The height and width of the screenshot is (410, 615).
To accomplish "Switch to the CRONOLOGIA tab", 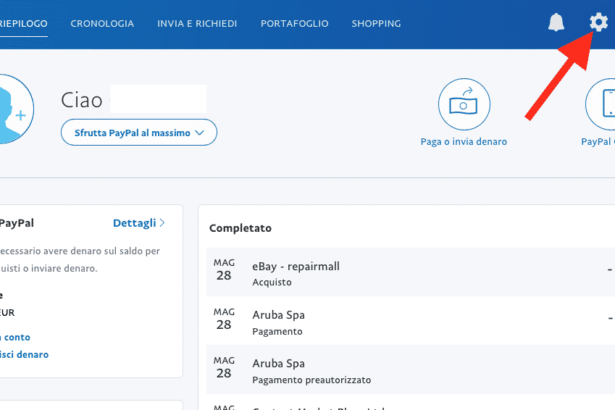I will pos(102,24).
